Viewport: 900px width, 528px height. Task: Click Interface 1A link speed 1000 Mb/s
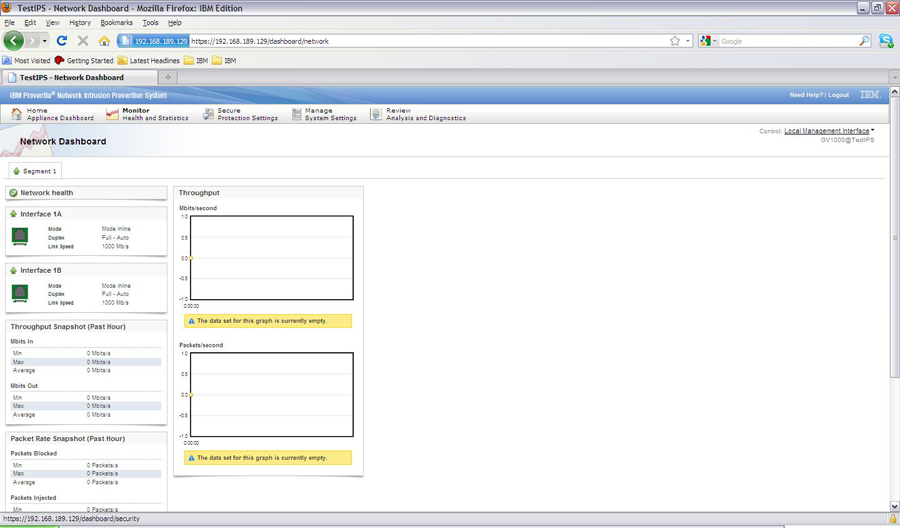(x=115, y=246)
